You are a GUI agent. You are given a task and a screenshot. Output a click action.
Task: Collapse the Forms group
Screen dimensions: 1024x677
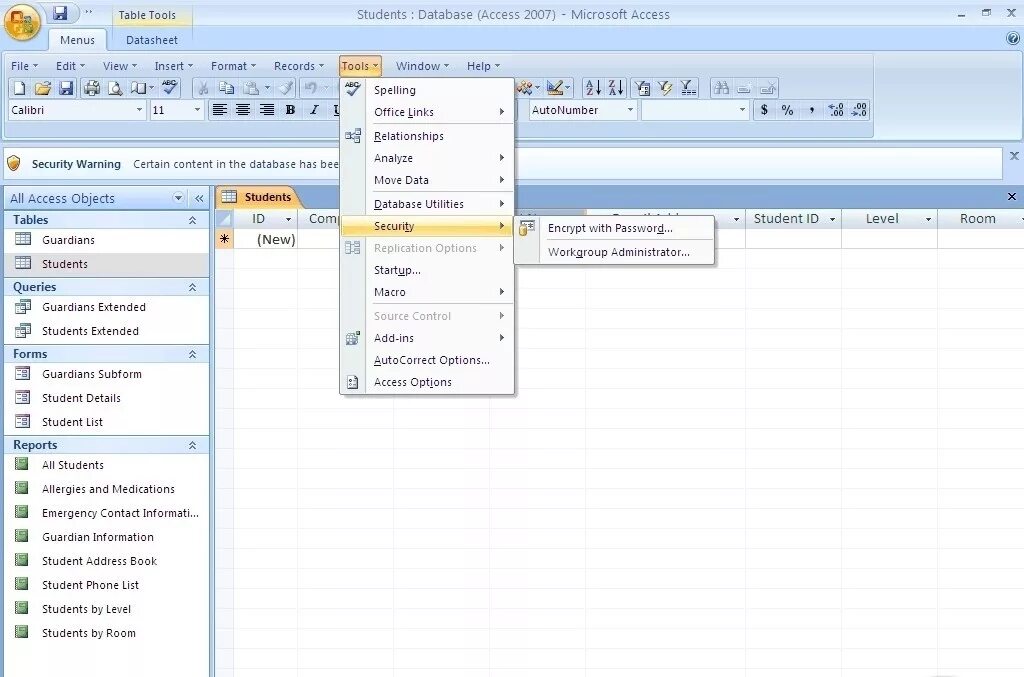(192, 354)
